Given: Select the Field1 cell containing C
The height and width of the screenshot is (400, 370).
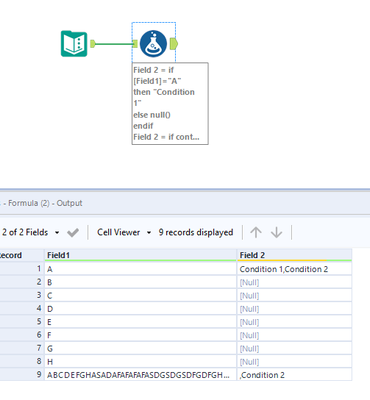Looking at the screenshot, I should click(141, 296).
